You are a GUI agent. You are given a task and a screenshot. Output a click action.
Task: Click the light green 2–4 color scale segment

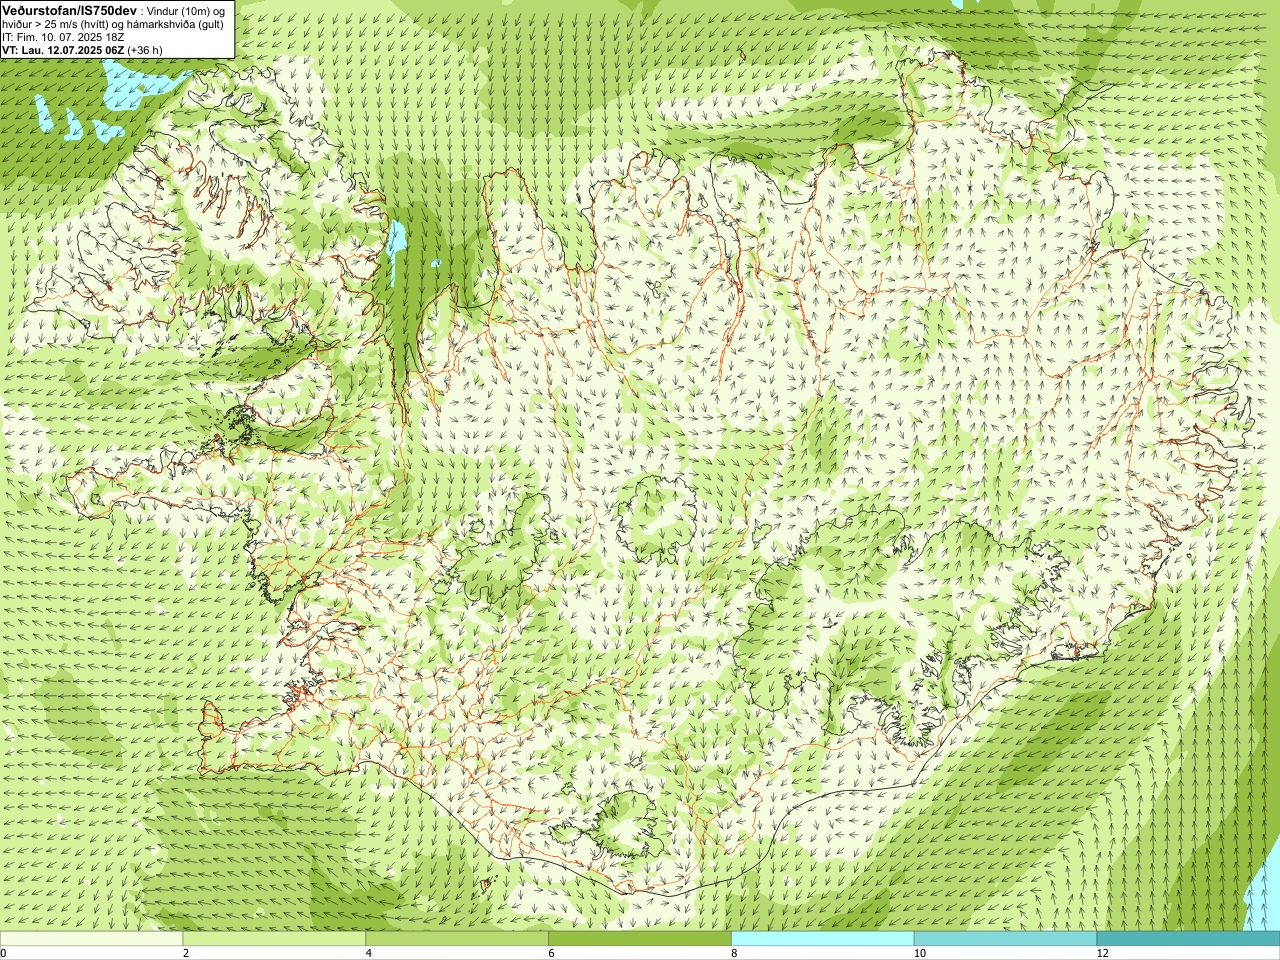coord(274,939)
